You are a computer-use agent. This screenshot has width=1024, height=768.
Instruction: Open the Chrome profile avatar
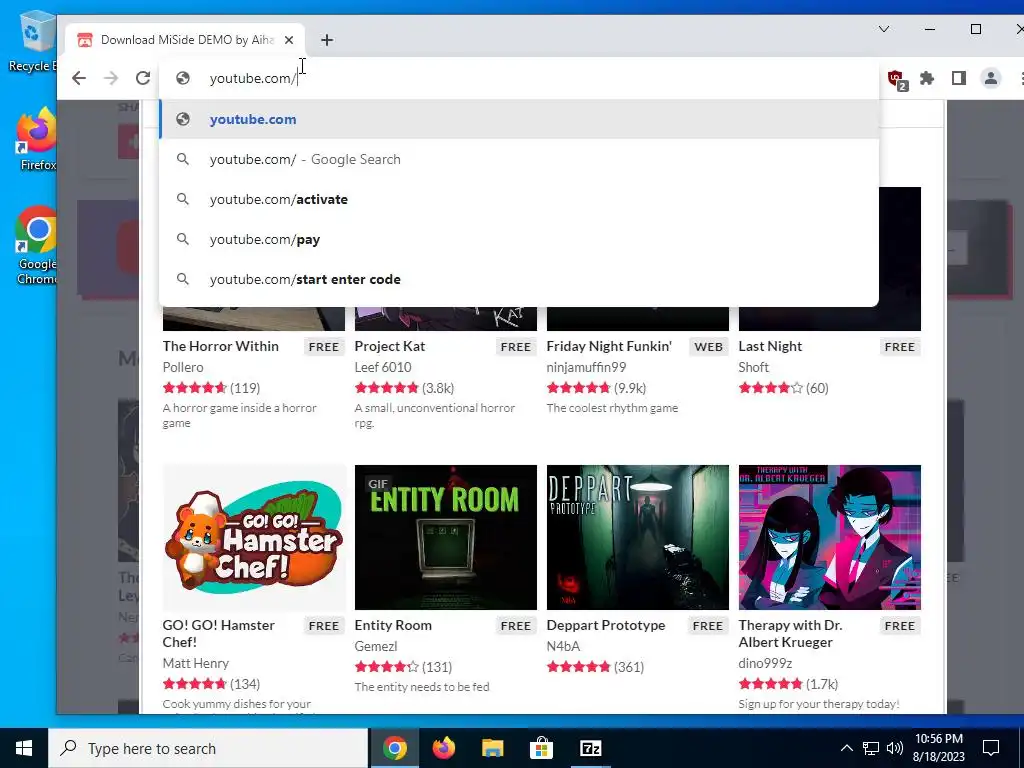[991, 78]
